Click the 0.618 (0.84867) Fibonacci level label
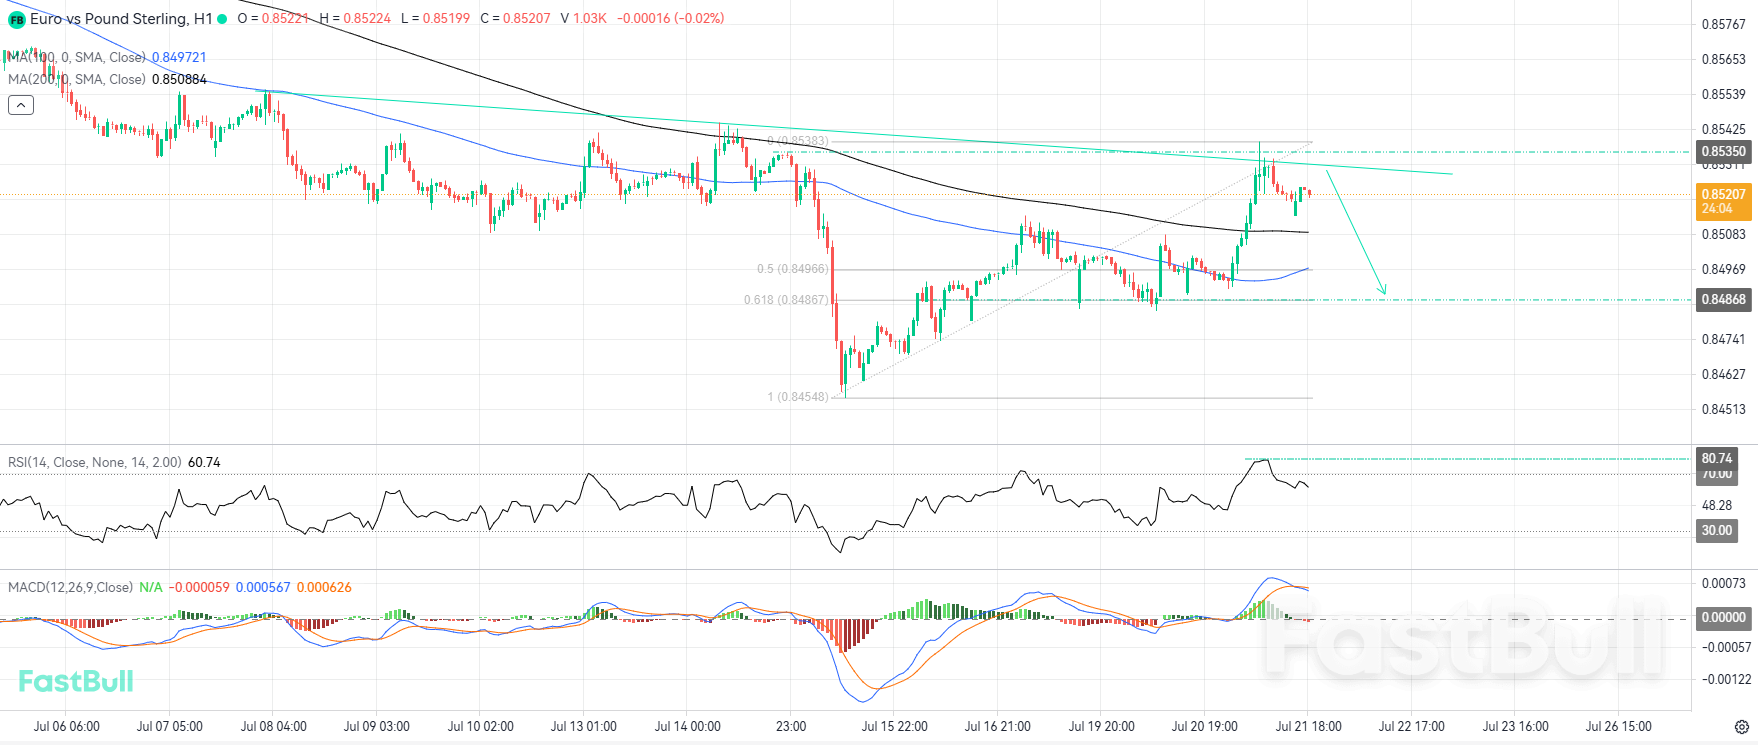Viewport: 1758px width, 745px height. [x=786, y=300]
